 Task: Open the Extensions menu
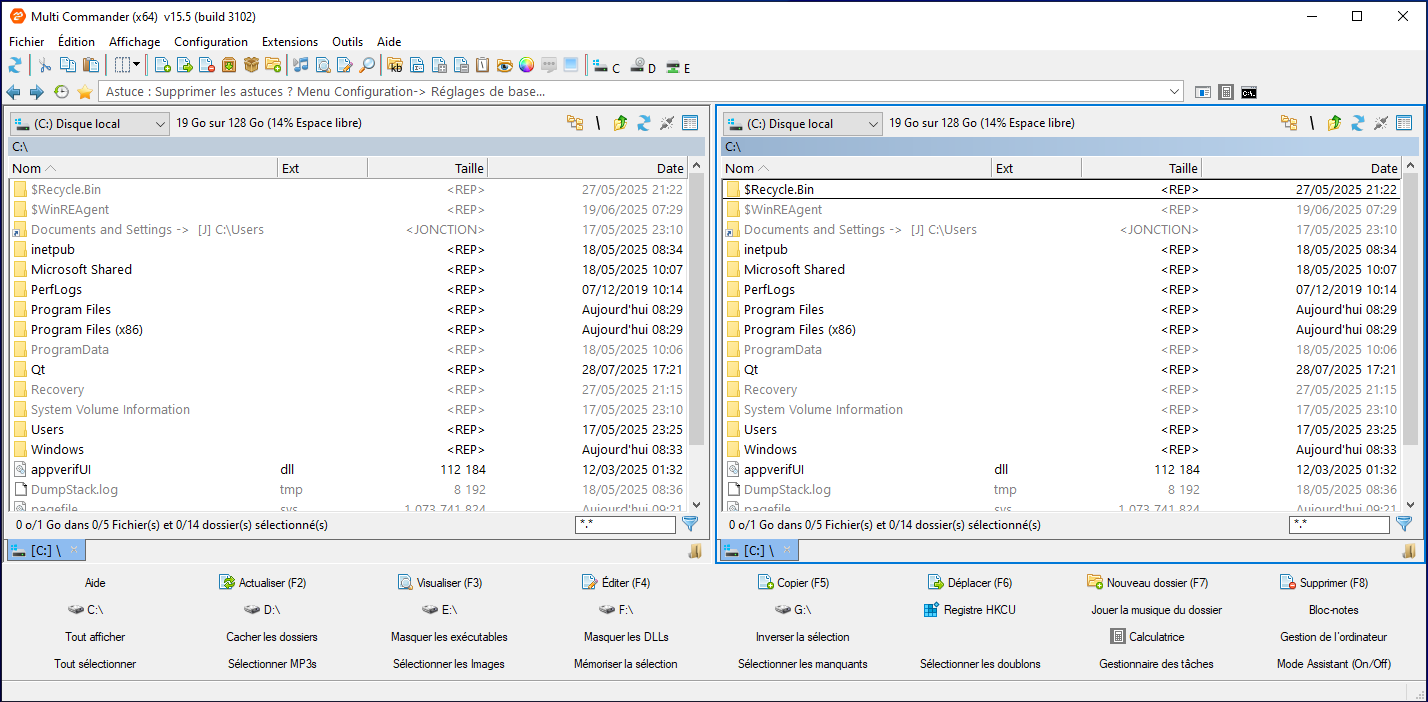tap(289, 42)
